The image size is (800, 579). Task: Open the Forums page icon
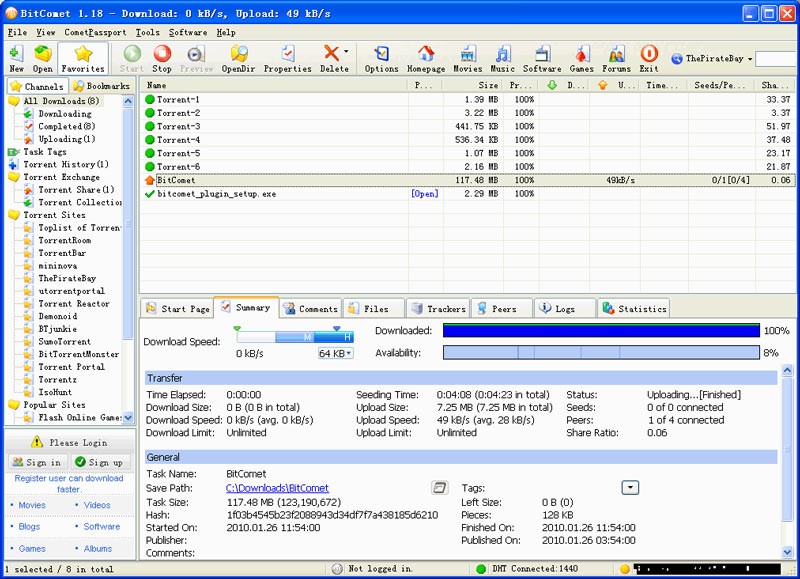(x=619, y=58)
